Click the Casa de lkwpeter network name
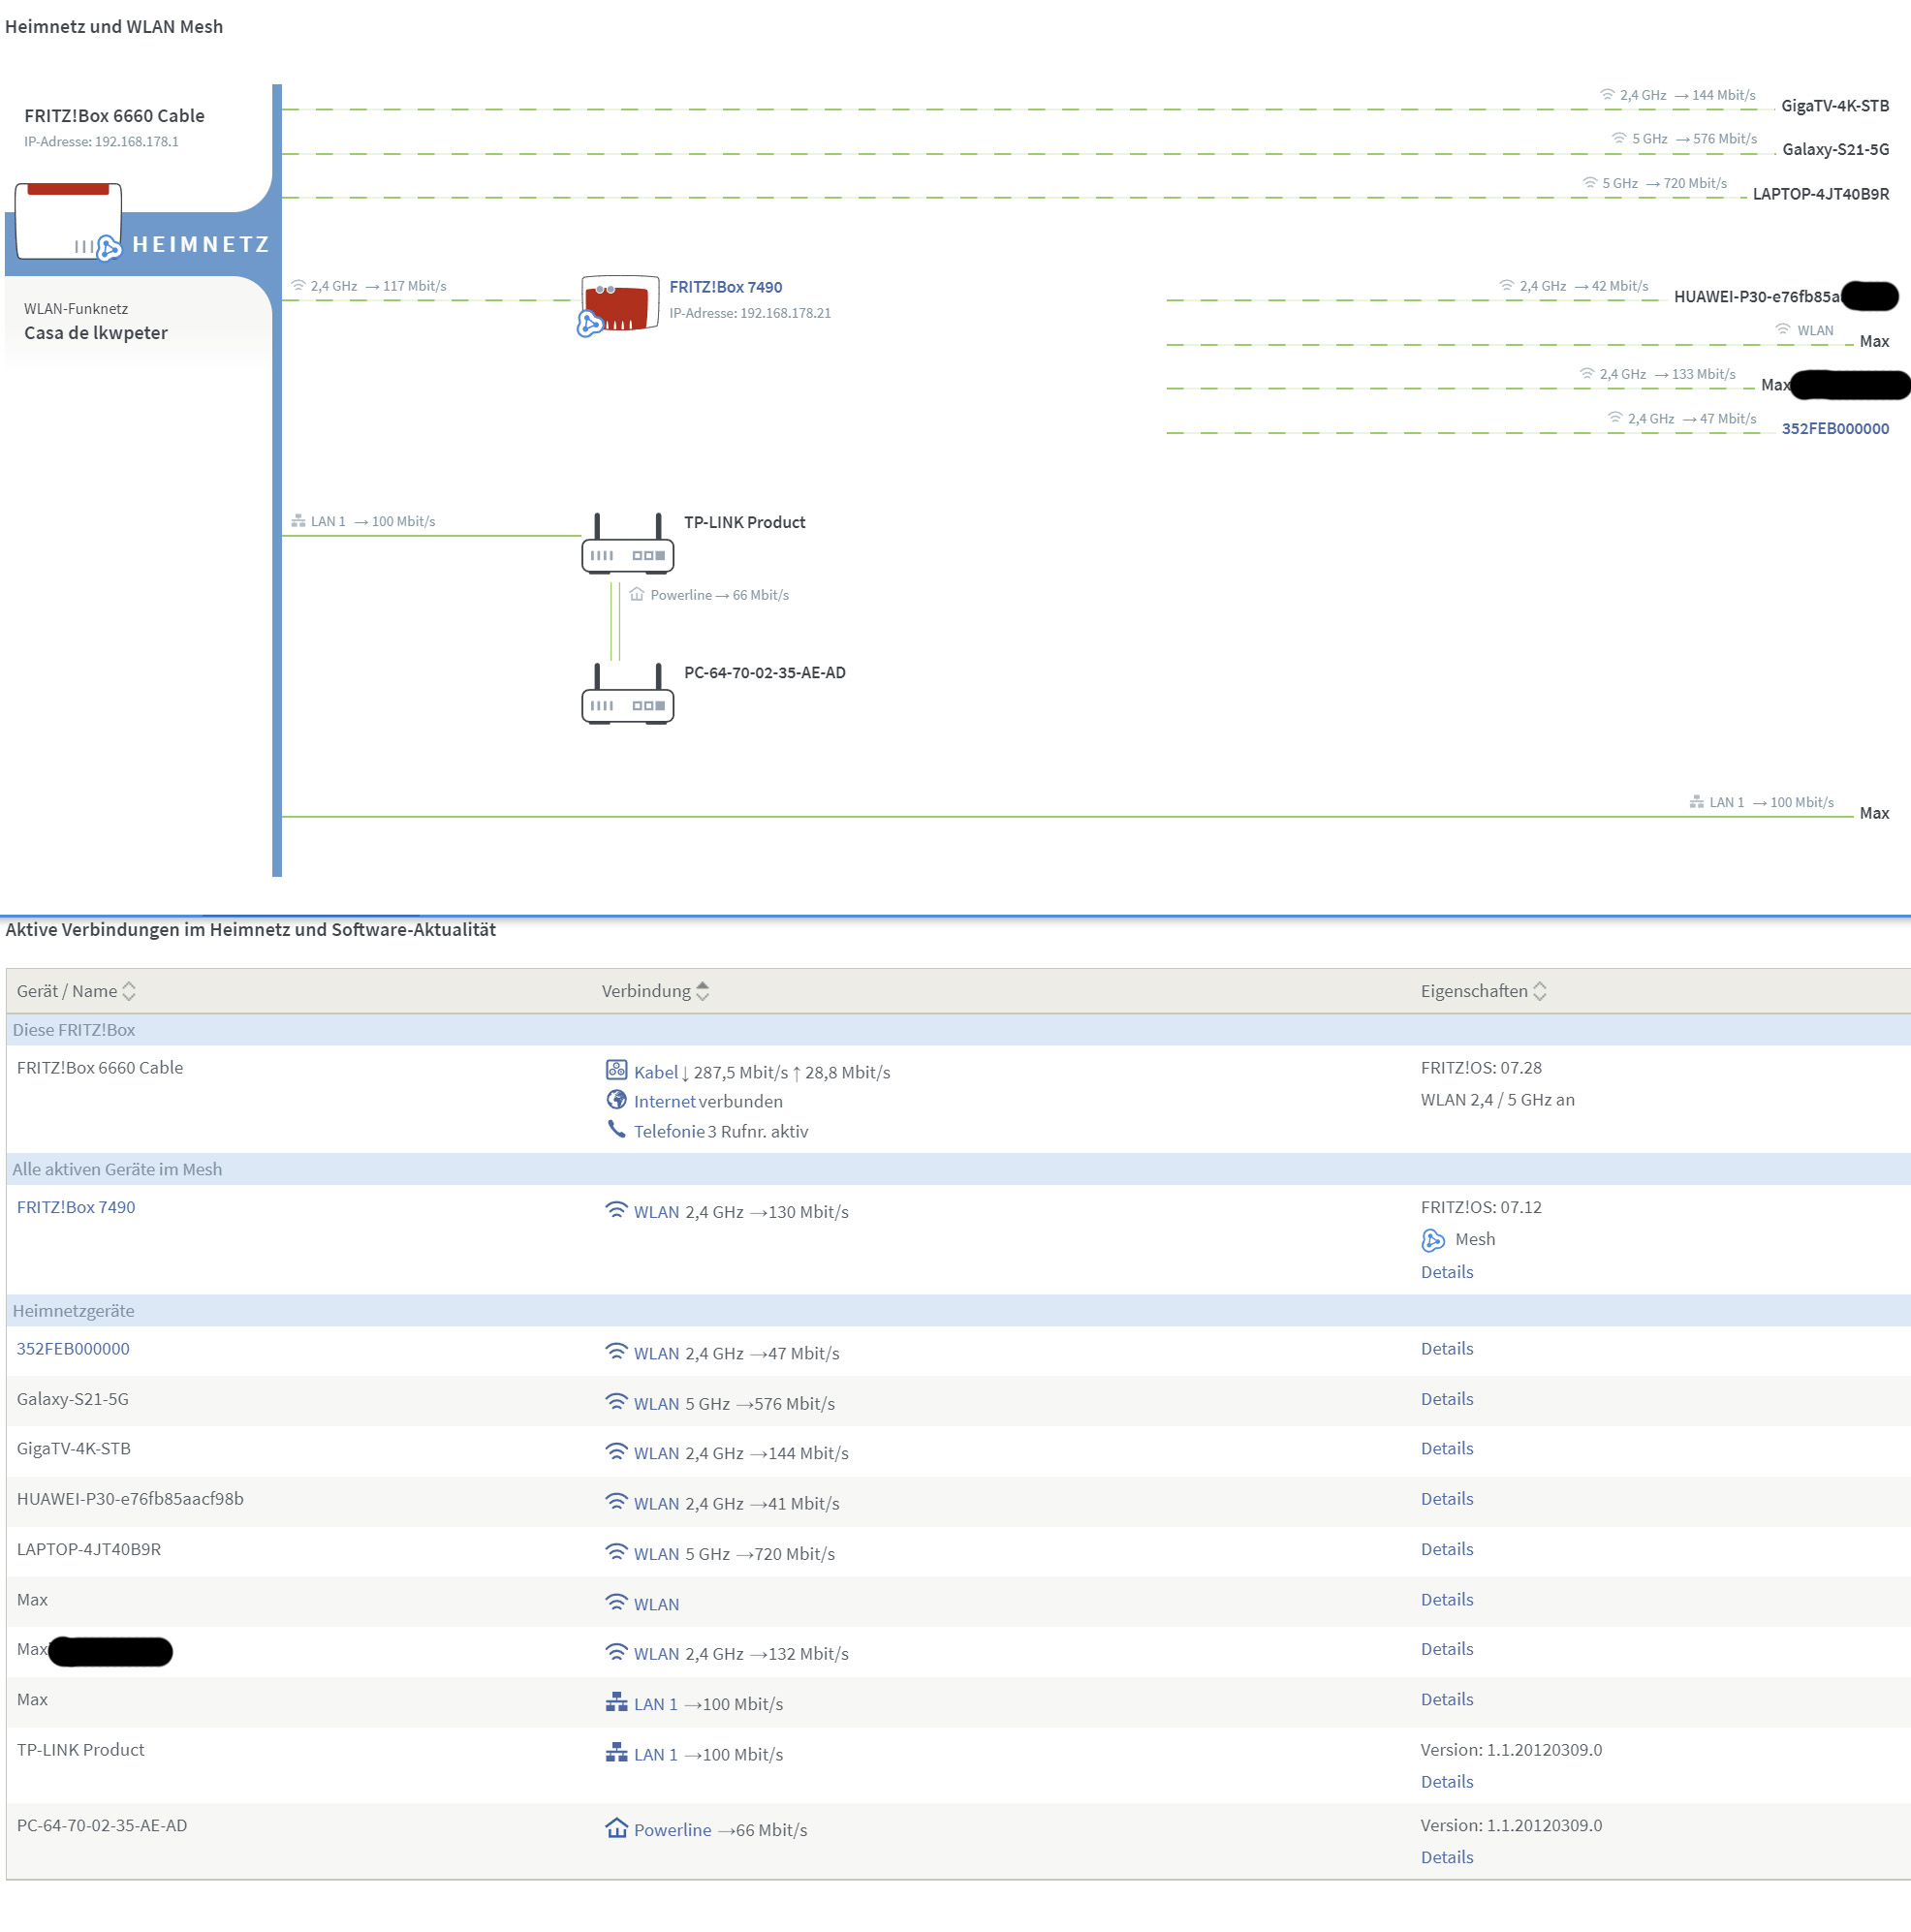Screen dimensions: 1911x1932 [x=96, y=333]
